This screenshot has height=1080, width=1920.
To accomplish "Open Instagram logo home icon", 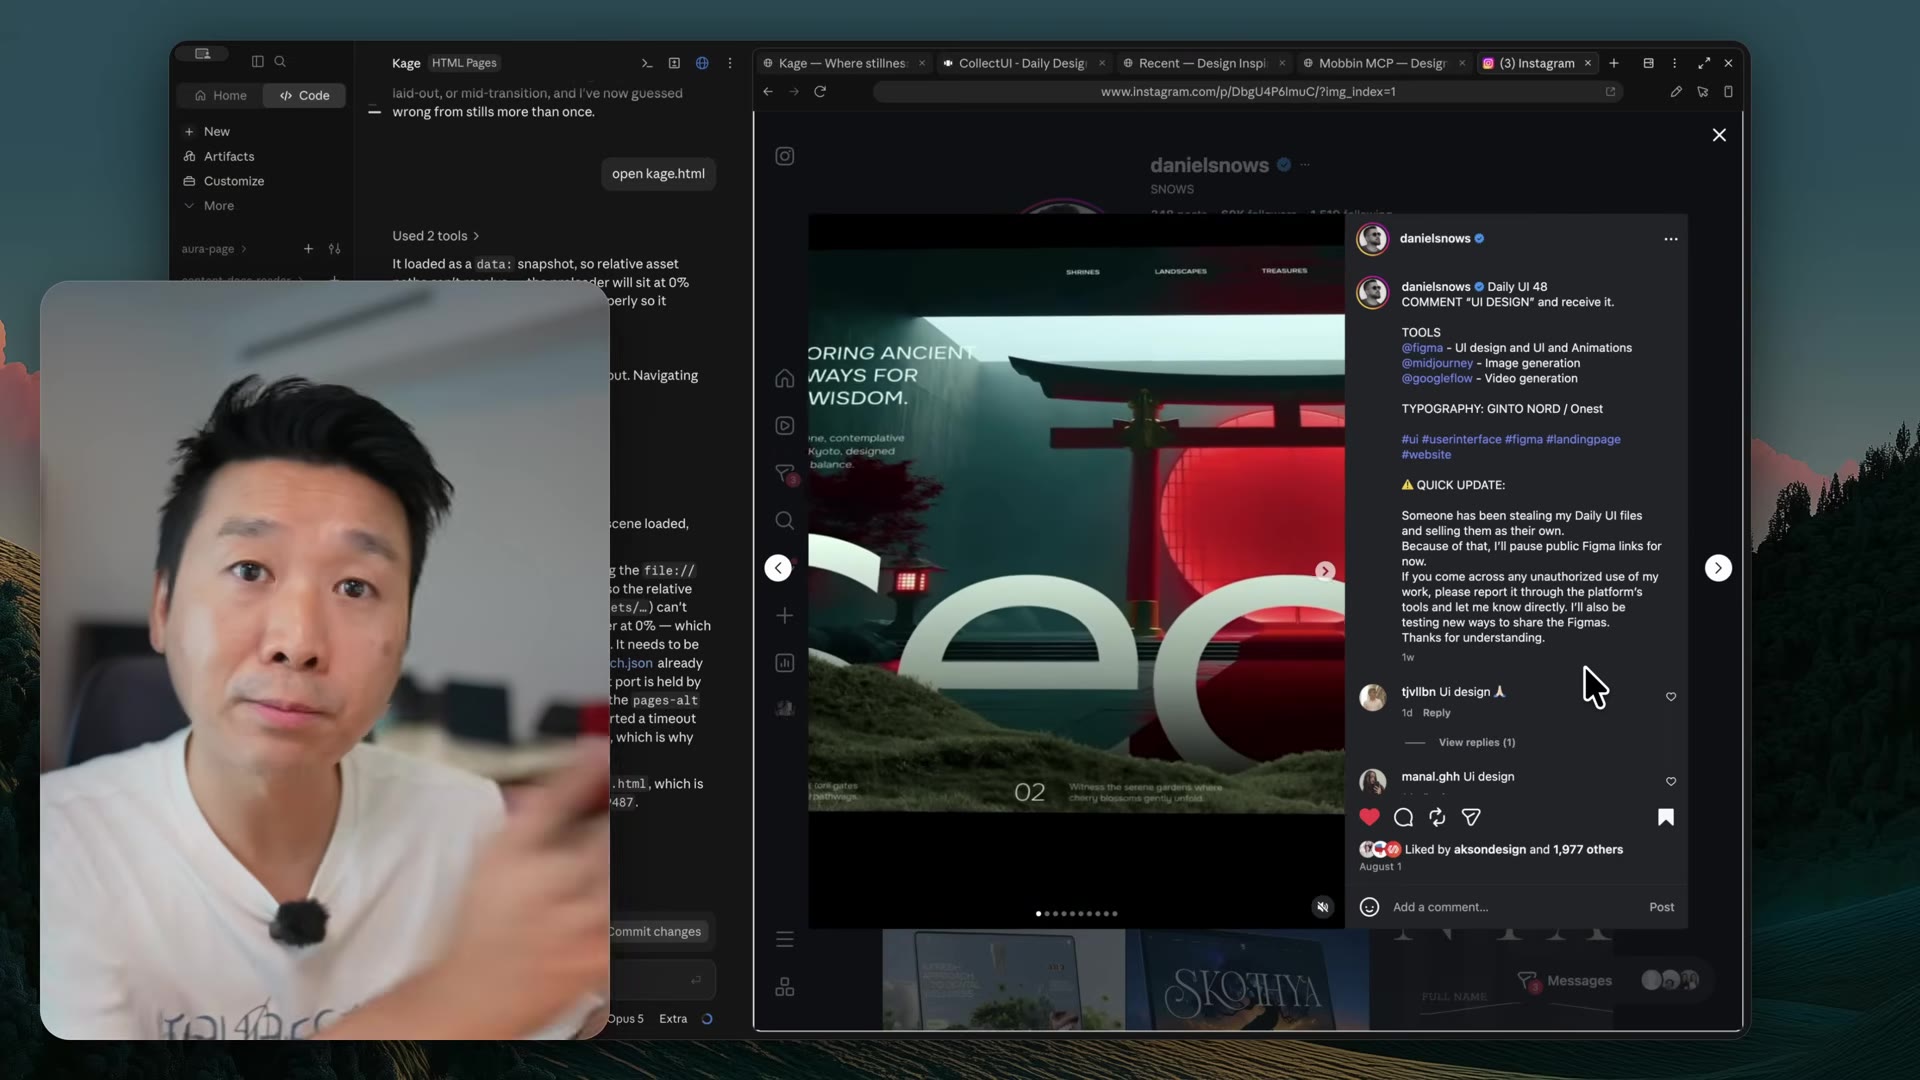I will 785,156.
